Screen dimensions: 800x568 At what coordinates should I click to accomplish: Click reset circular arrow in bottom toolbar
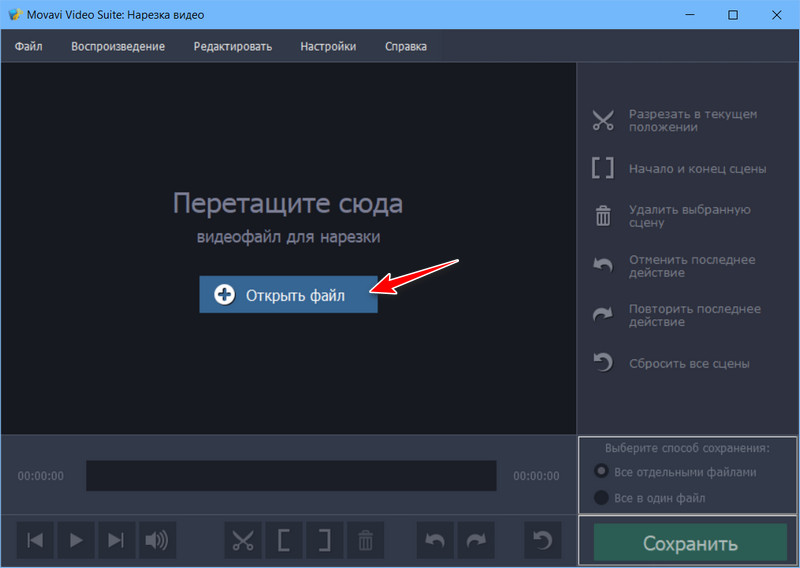(543, 540)
